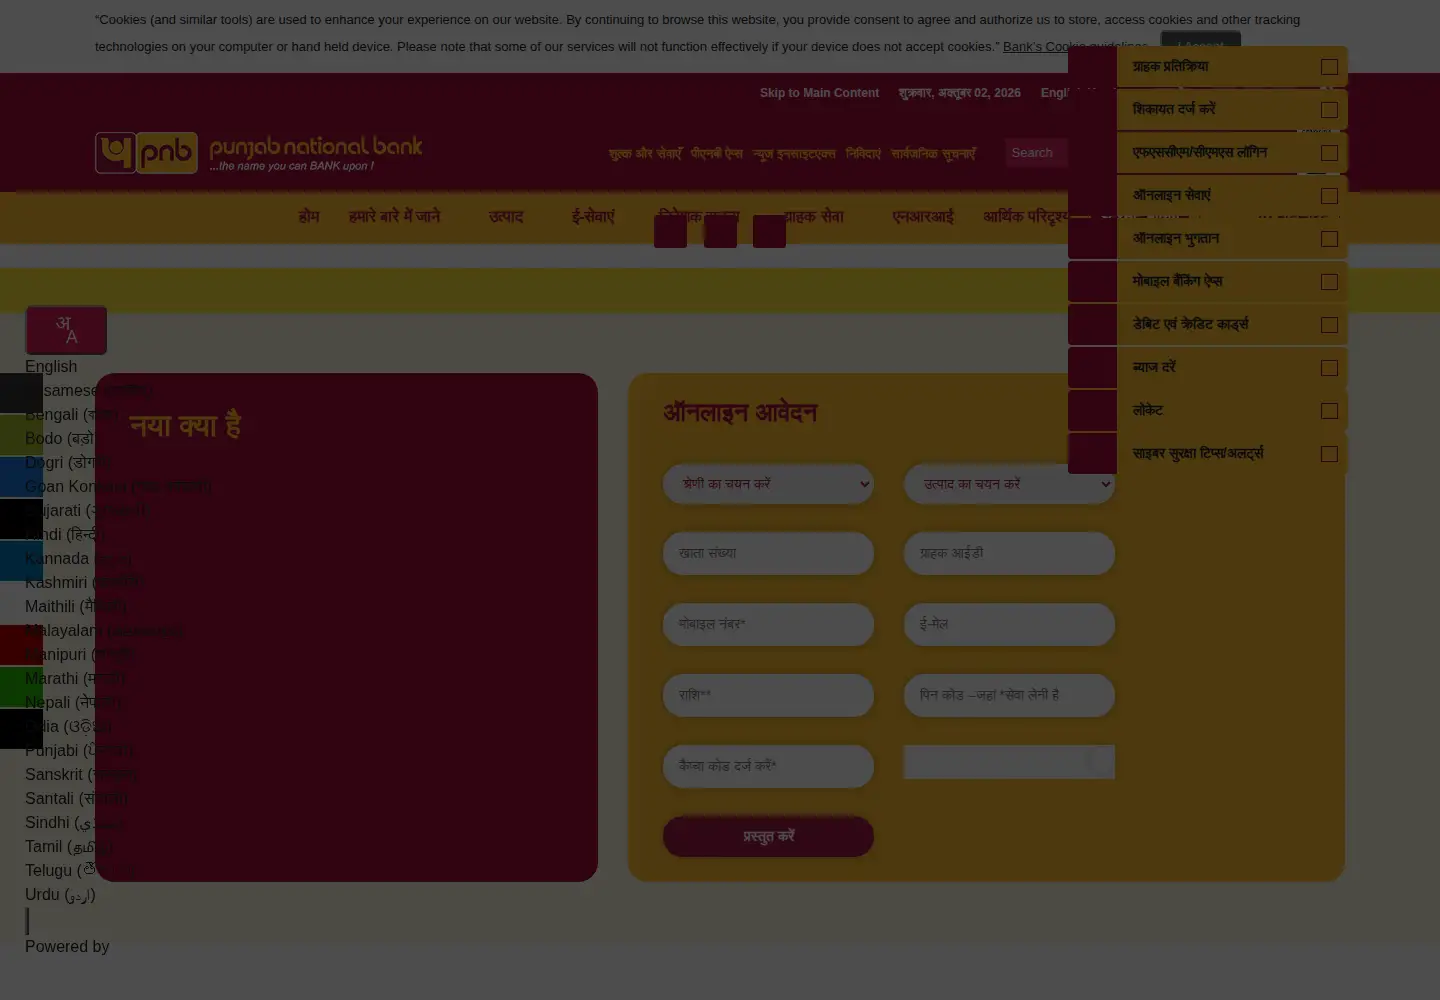Open the ई-सेवाएं menu
The width and height of the screenshot is (1440, 1000).
(x=593, y=216)
